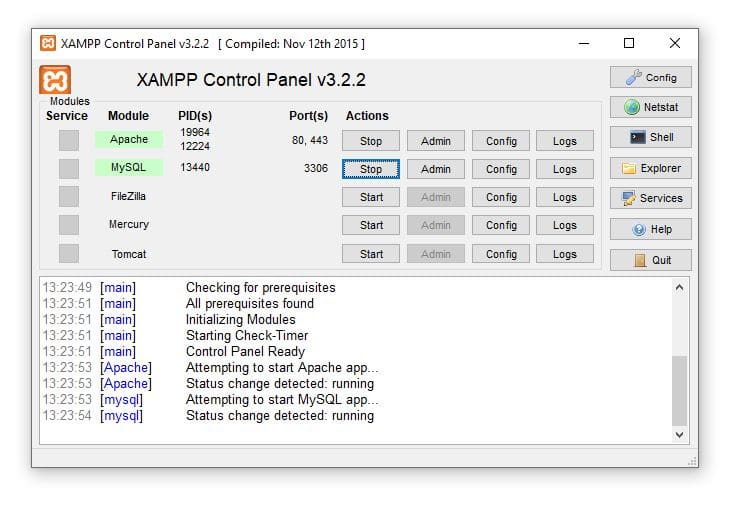Toggle the Apache service install box
Viewport: 735px width, 510px height.
point(68,141)
